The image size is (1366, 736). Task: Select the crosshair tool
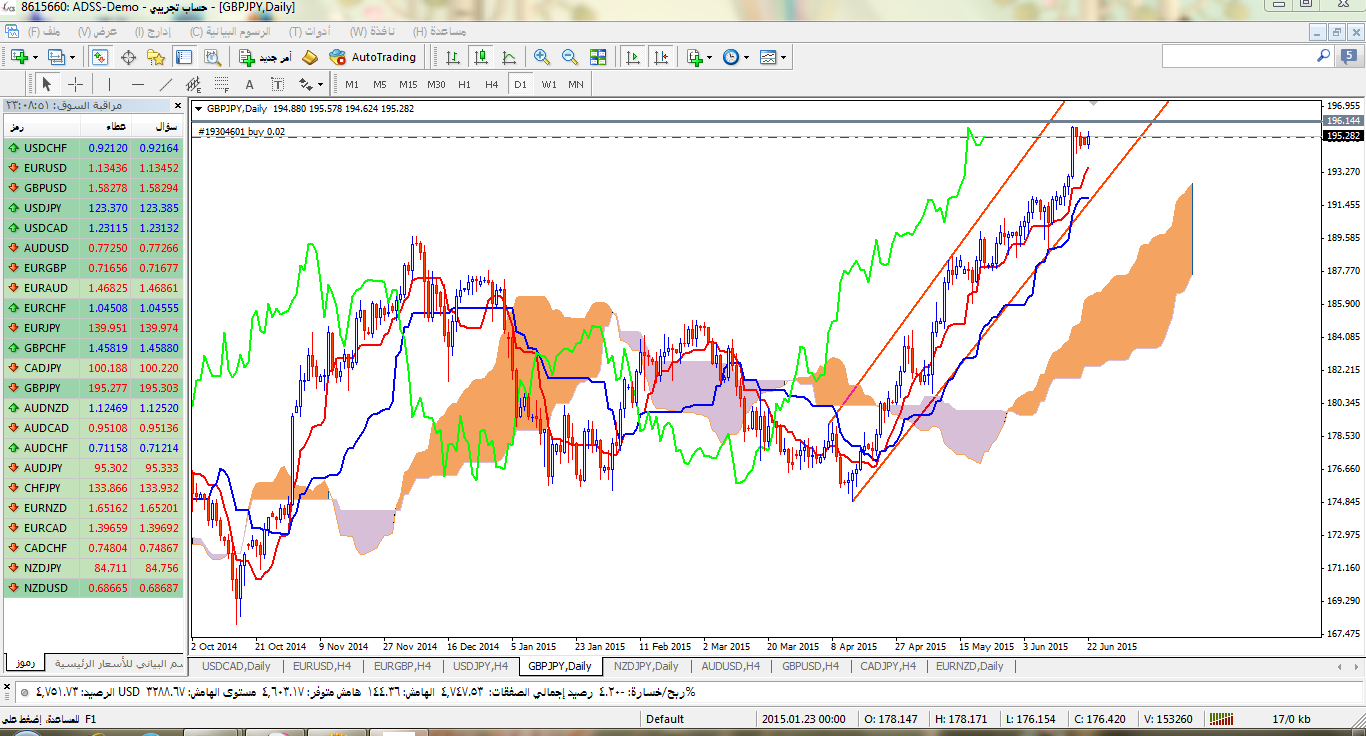click(75, 84)
